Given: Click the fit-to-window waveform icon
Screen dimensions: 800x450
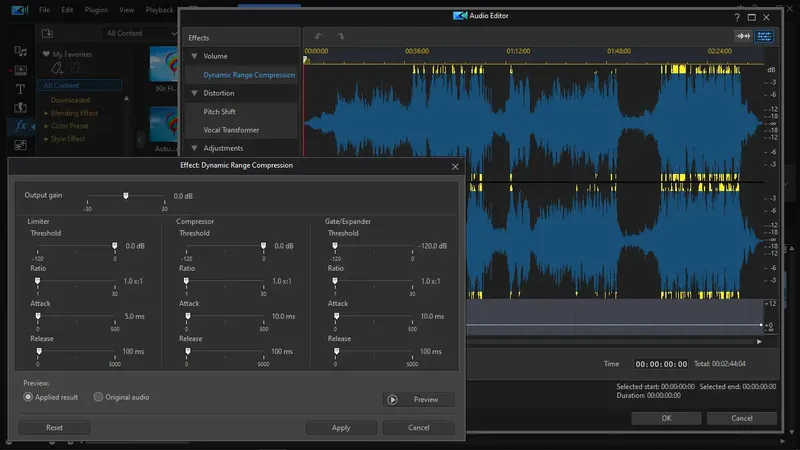Looking at the screenshot, I should click(x=743, y=36).
